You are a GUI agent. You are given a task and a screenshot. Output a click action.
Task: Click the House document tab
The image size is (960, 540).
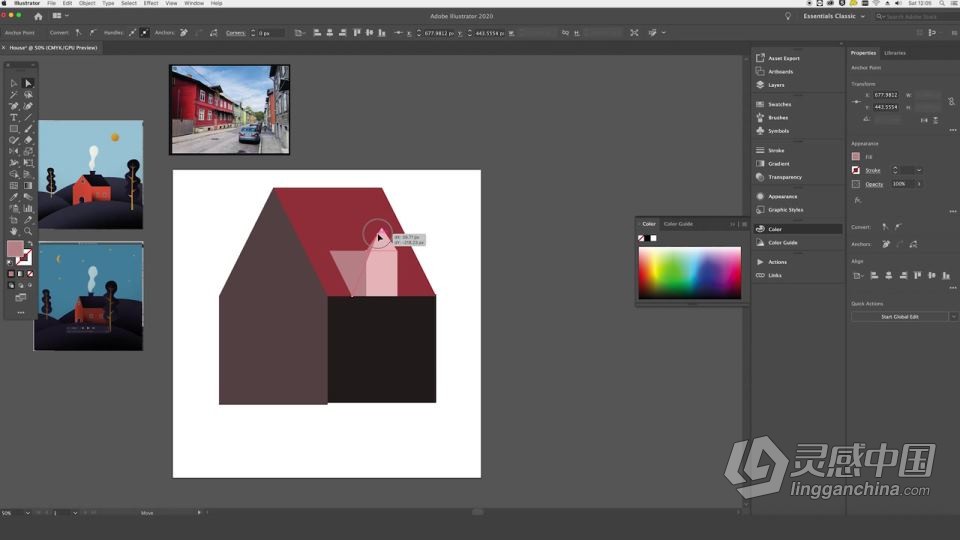point(53,48)
